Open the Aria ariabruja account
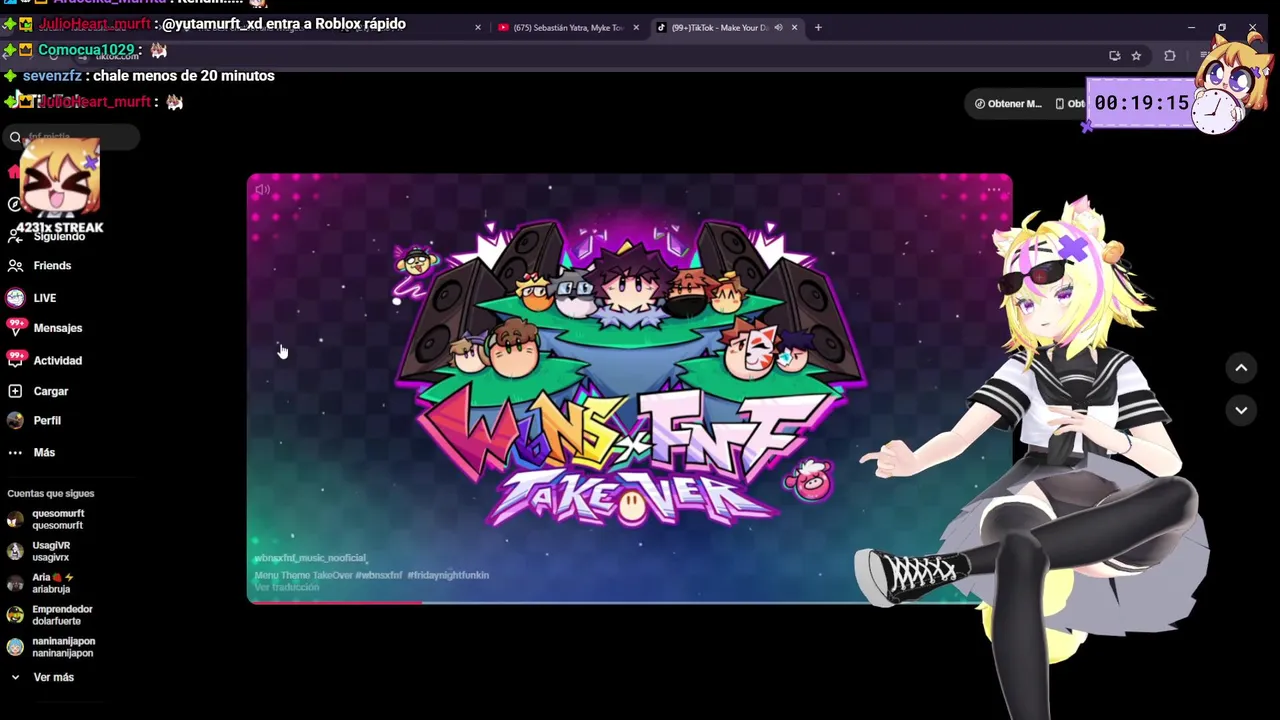Screen dimensions: 1280x720 click(x=53, y=584)
